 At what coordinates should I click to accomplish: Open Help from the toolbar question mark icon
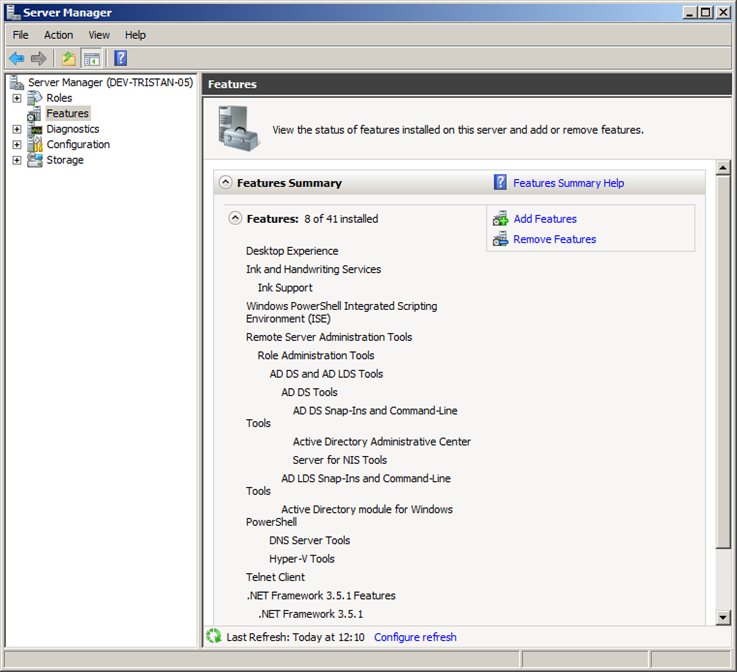point(120,59)
